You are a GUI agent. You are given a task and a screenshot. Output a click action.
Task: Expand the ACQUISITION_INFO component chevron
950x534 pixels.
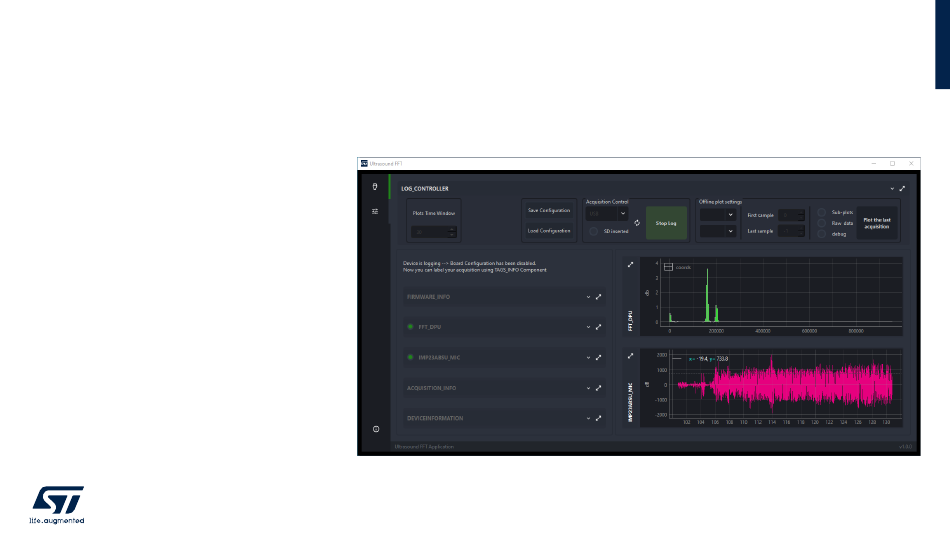point(588,388)
